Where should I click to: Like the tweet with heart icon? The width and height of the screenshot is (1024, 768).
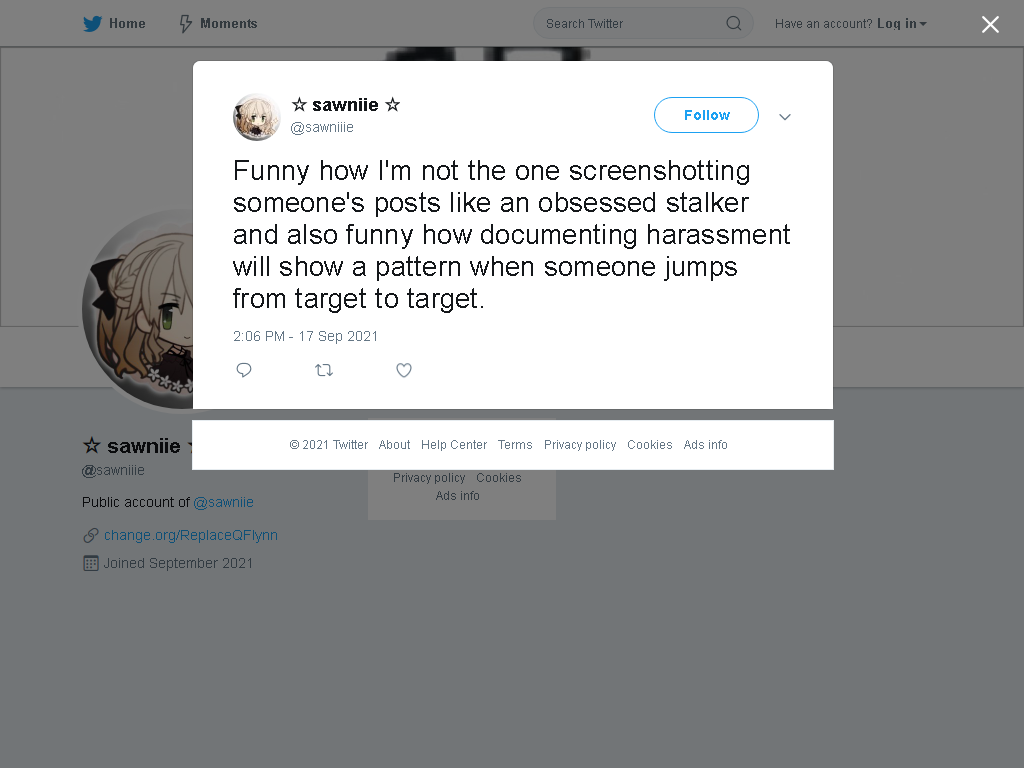coord(404,370)
